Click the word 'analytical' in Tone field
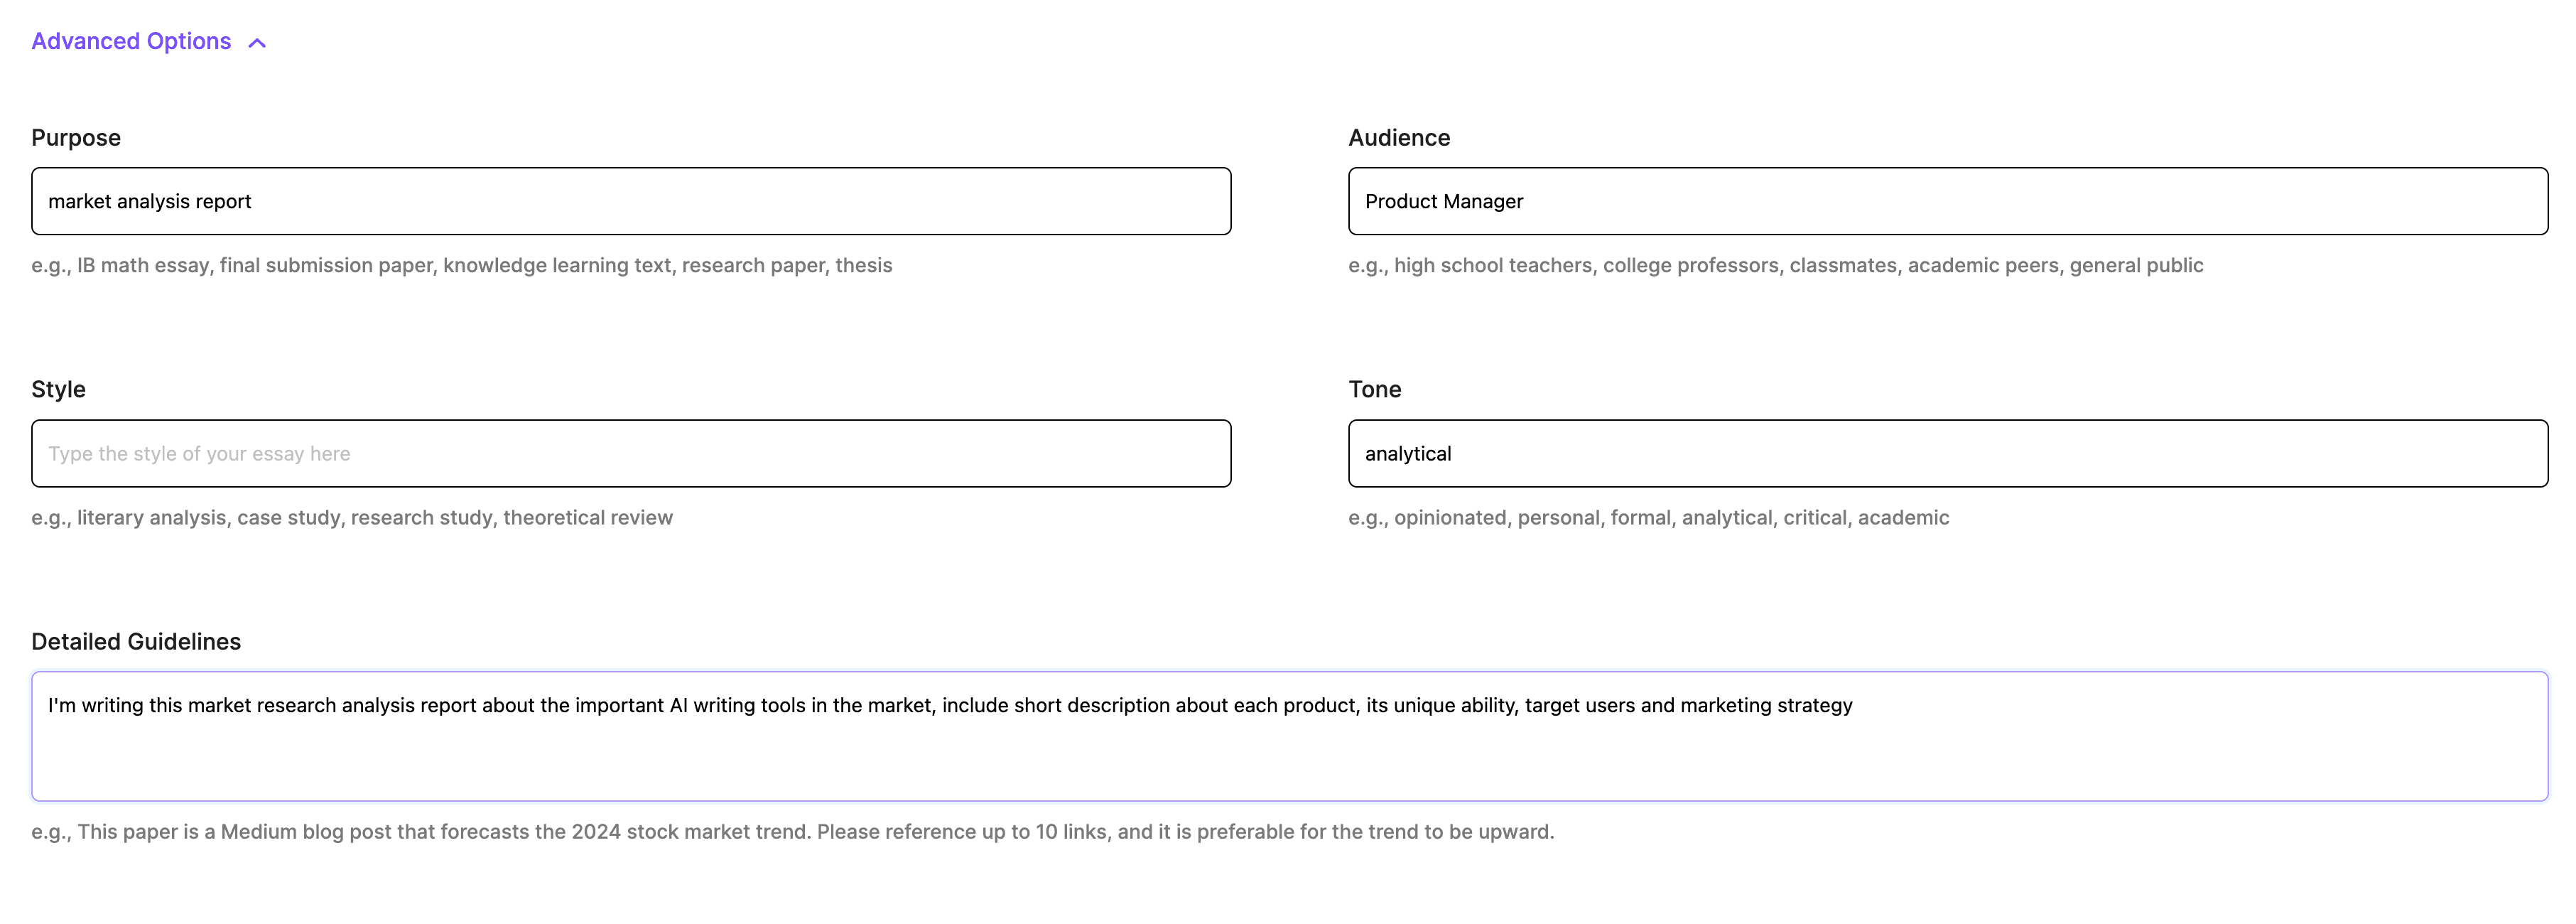This screenshot has width=2576, height=924. pos(1407,454)
